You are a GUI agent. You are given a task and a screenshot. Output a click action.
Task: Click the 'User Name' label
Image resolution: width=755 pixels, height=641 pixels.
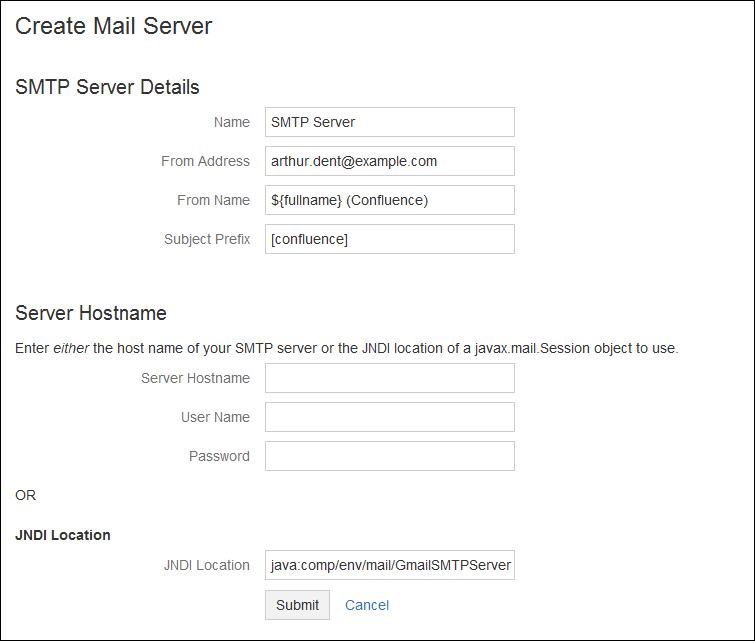tap(215, 417)
